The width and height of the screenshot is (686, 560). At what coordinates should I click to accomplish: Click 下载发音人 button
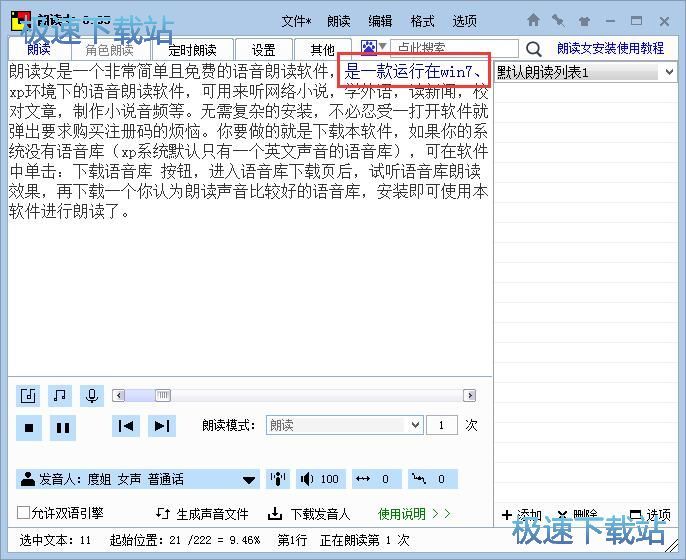coord(309,514)
